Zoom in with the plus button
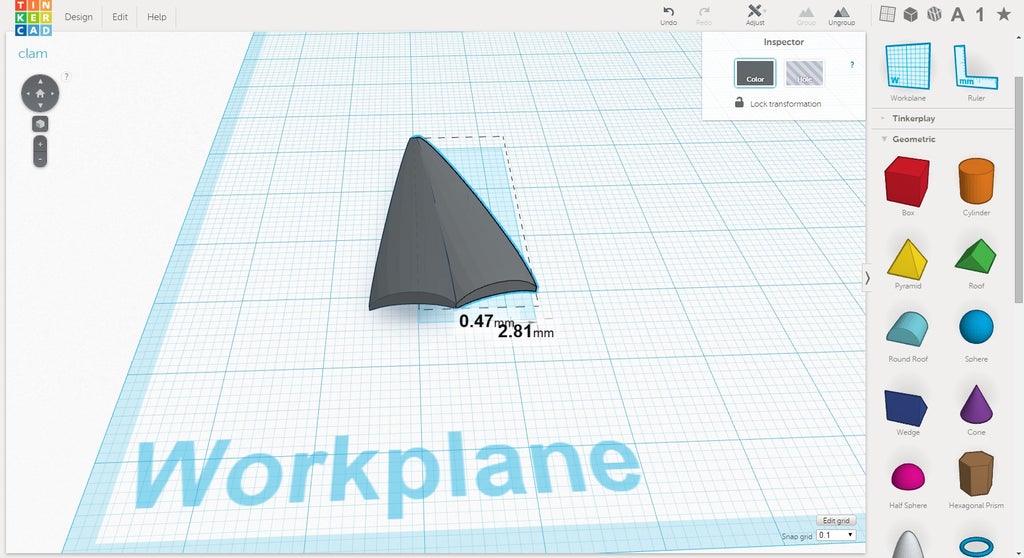Screen dimensions: 1024x558 coord(40,144)
